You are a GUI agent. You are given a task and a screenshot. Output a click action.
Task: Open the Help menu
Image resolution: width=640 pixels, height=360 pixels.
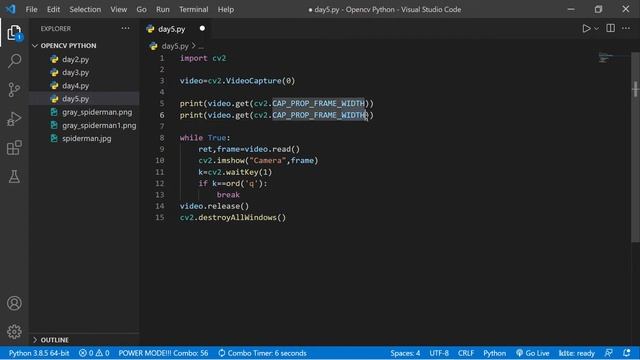tap(226, 9)
